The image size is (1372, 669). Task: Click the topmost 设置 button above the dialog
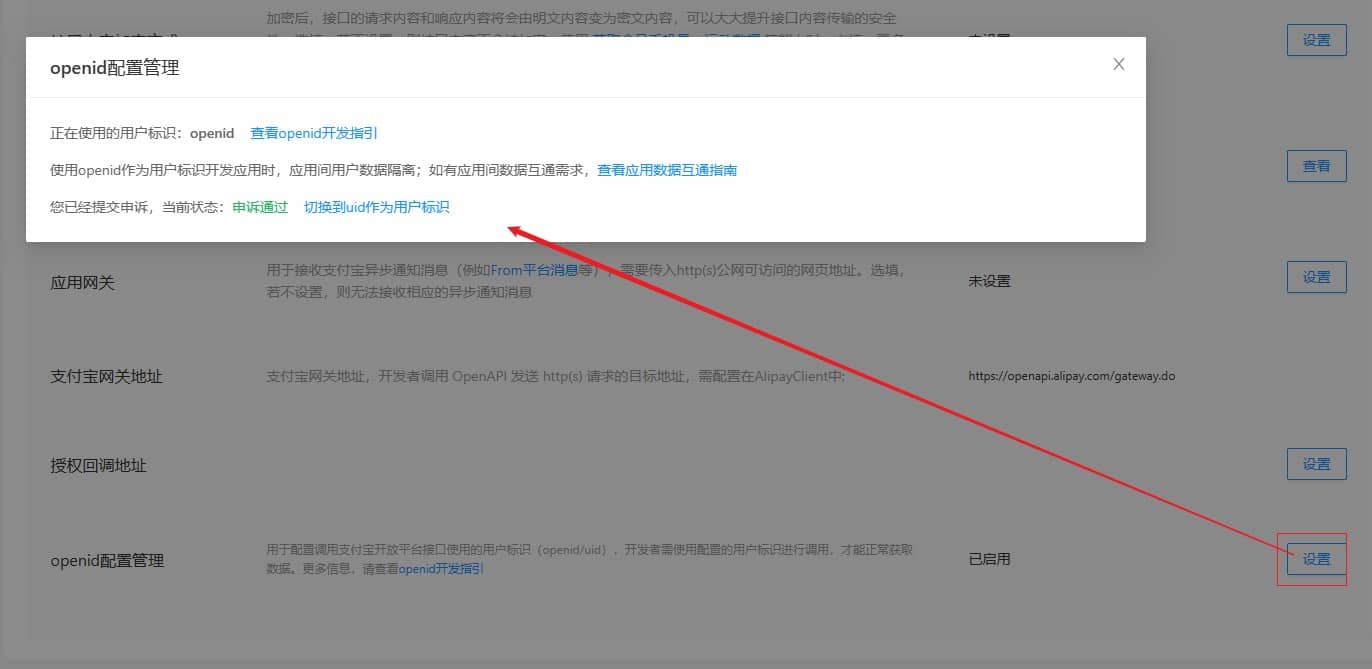(x=1316, y=40)
